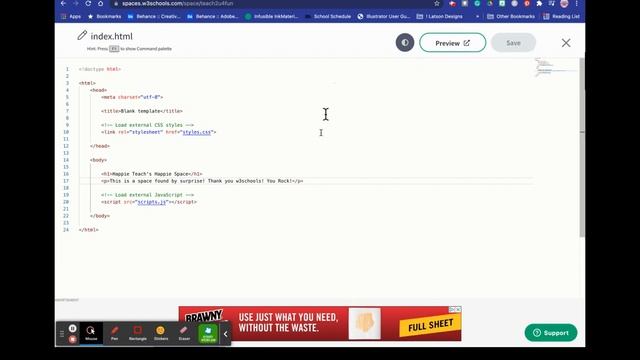This screenshot has height=360, width=640.
Task: Collapse the recorder toolbar with chevron
Action: [x=225, y=334]
